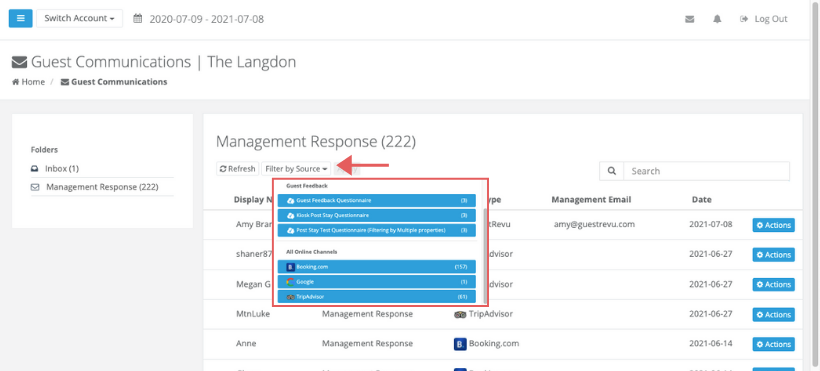Open the bell notifications icon

tap(717, 19)
